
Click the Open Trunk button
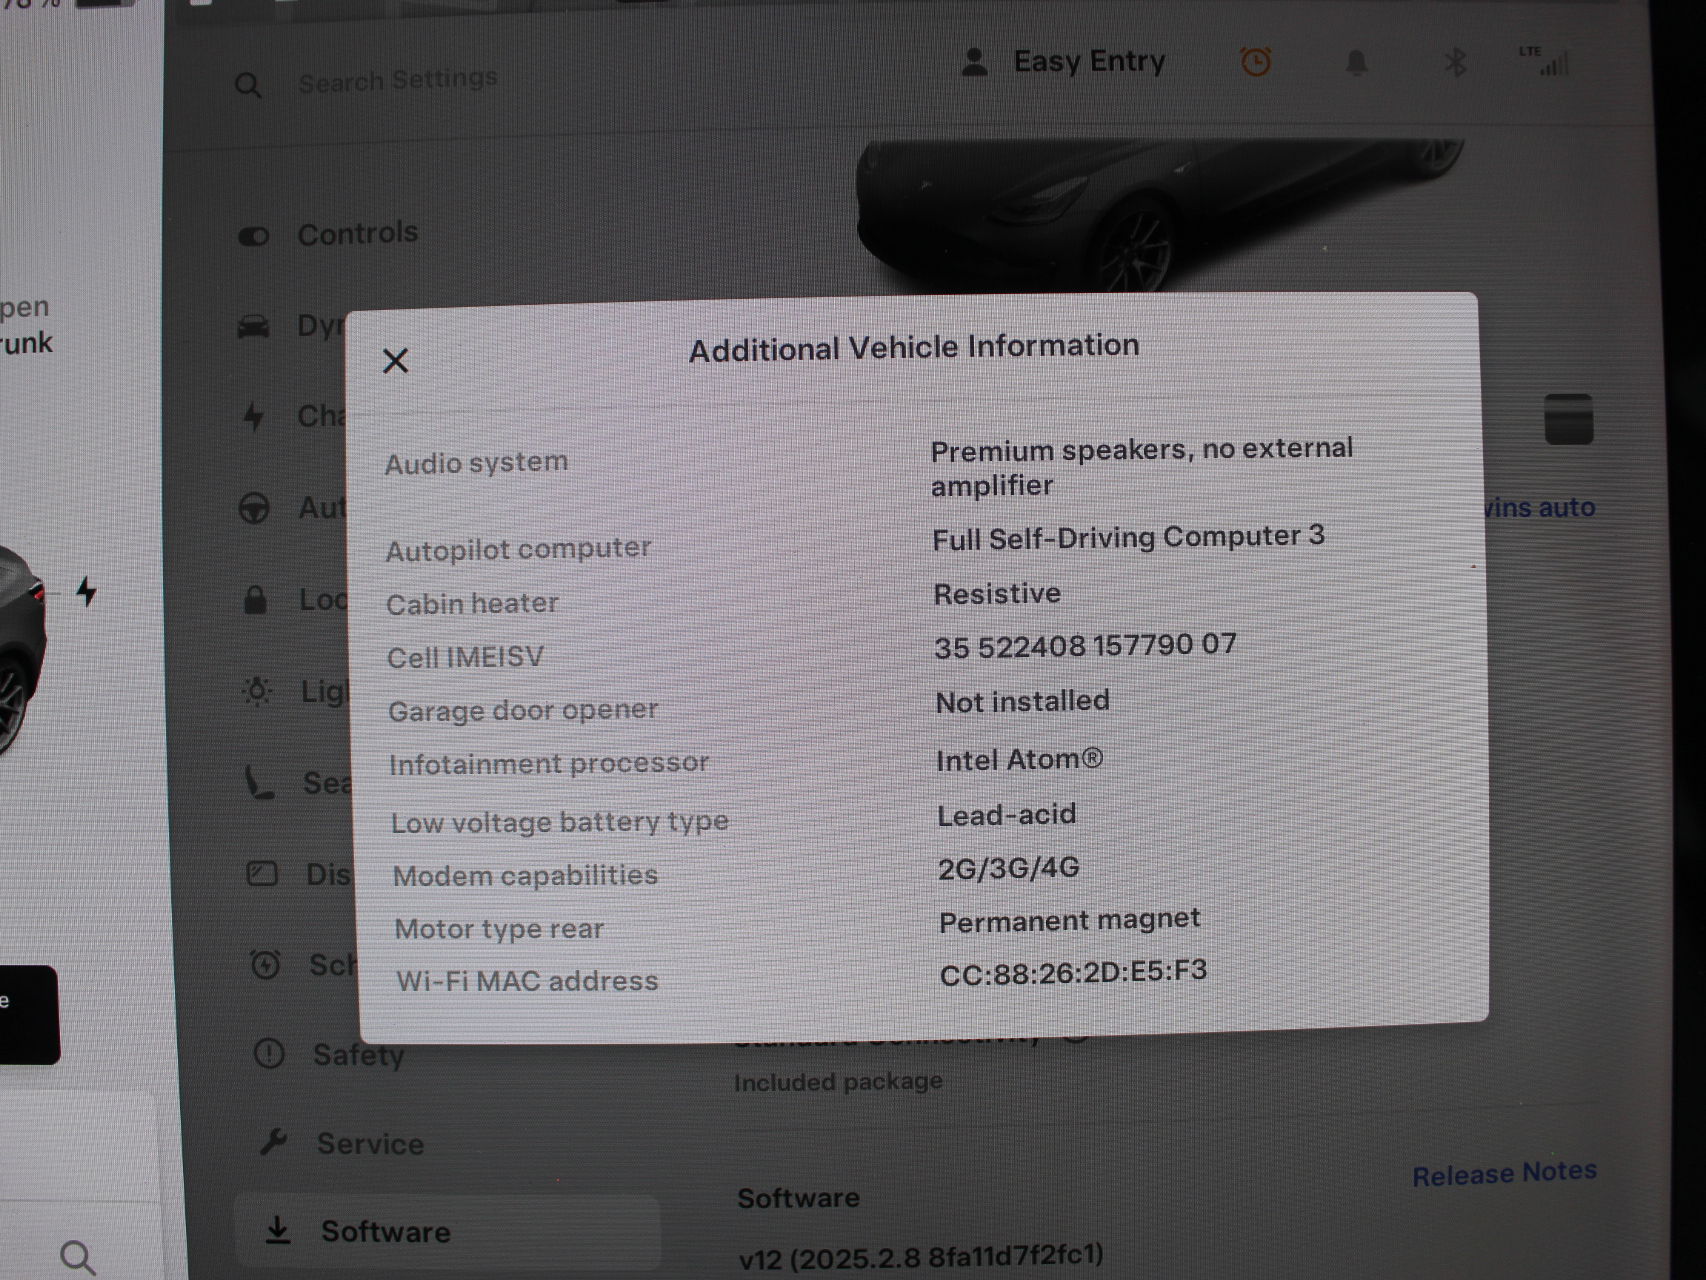tap(25, 325)
